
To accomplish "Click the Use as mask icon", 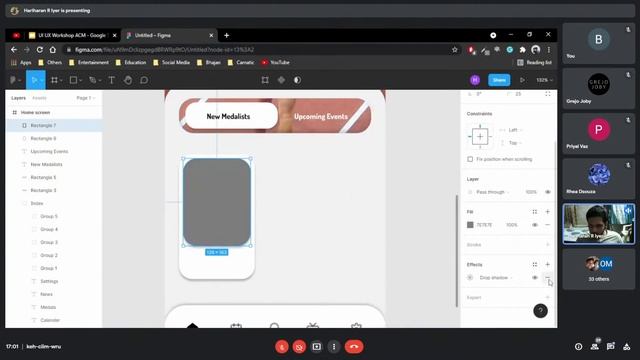I will 298,80.
